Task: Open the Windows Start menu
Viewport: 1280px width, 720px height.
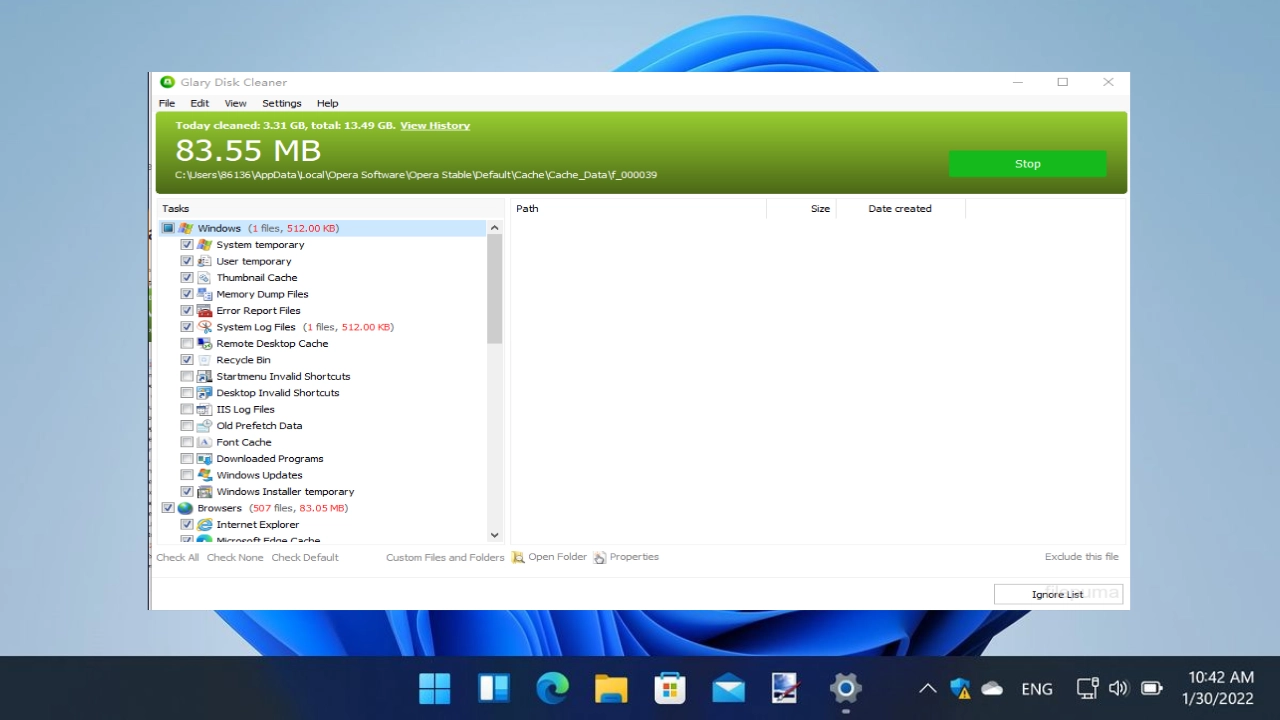Action: 435,688
